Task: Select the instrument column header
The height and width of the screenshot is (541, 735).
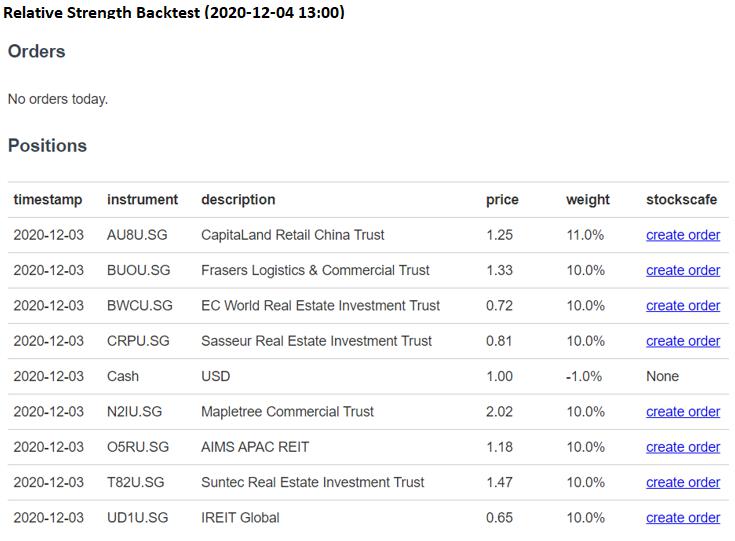Action: tap(142, 200)
